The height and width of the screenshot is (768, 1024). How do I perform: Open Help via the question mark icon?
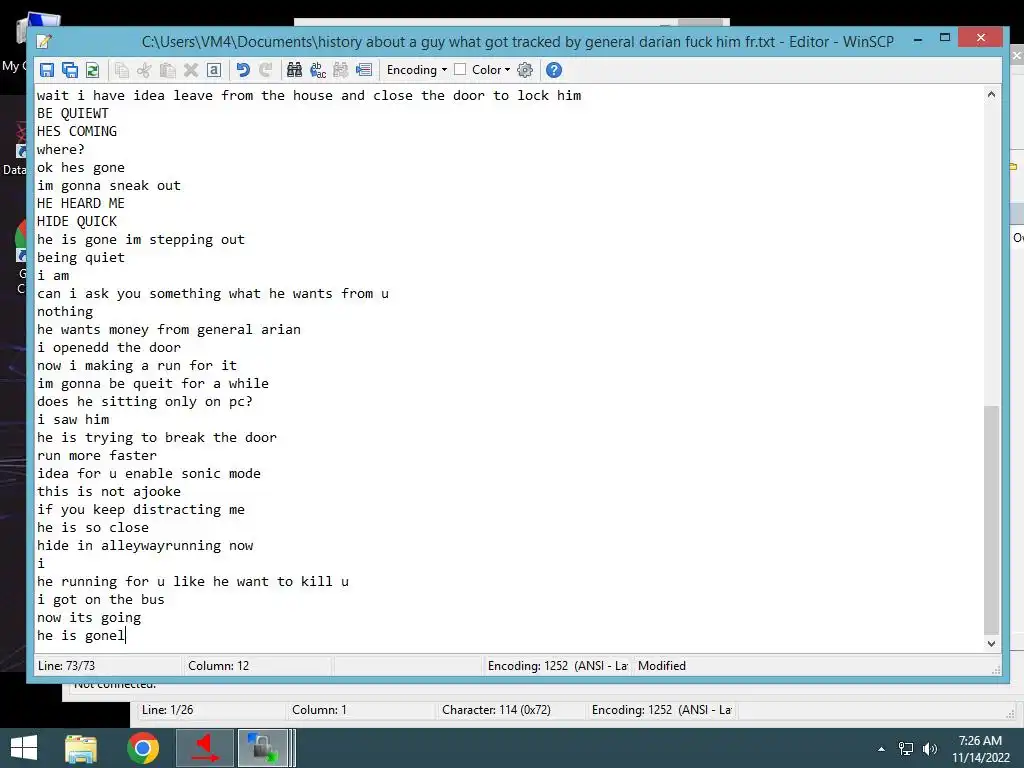554,70
